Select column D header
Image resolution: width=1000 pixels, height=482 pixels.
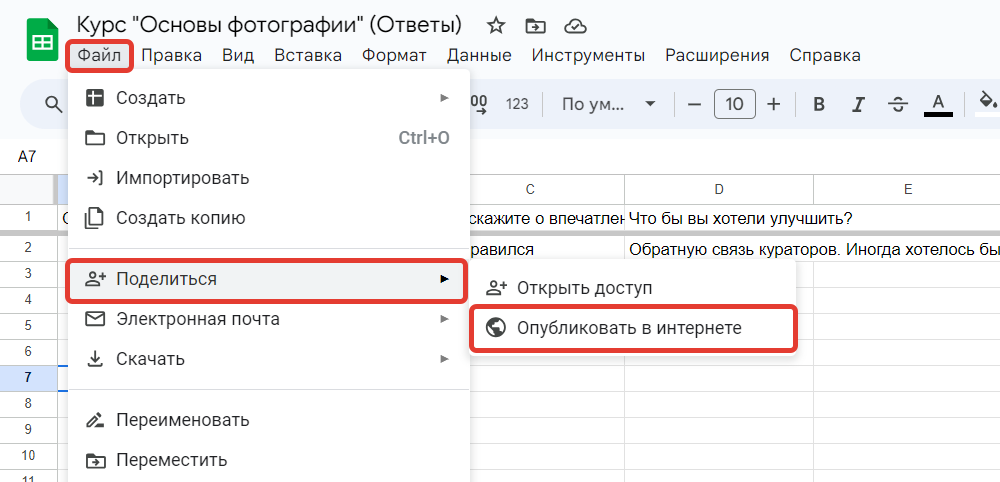pos(719,189)
